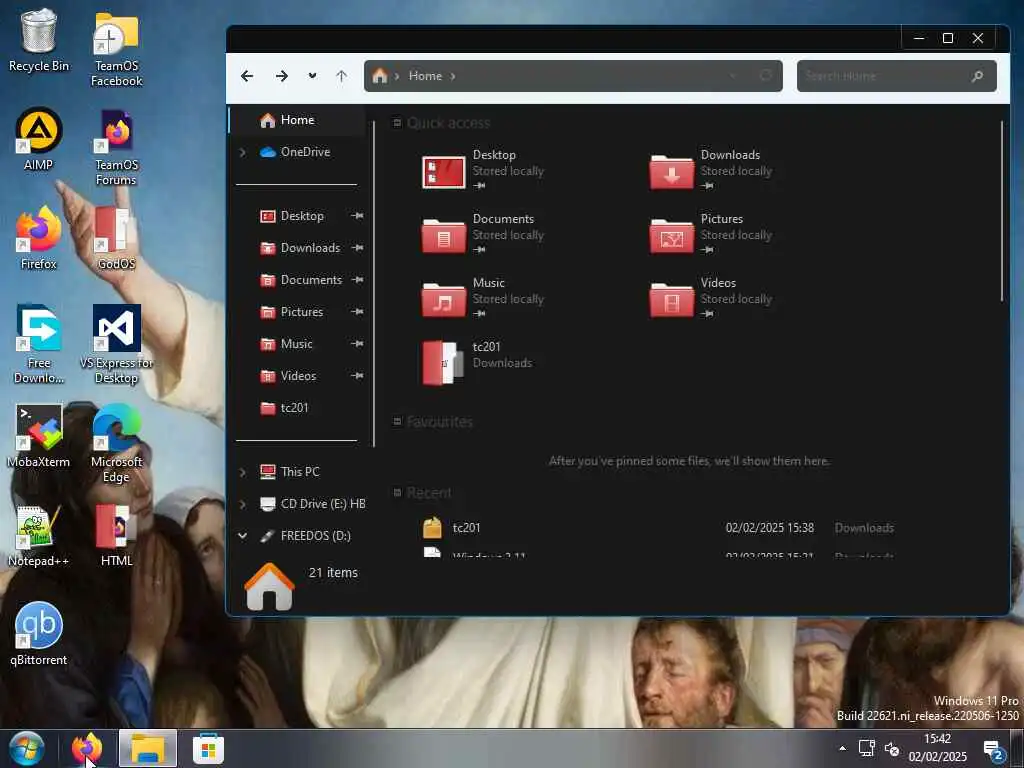This screenshot has width=1024, height=768.
Task: Go back in File Explorer
Action: [247, 76]
